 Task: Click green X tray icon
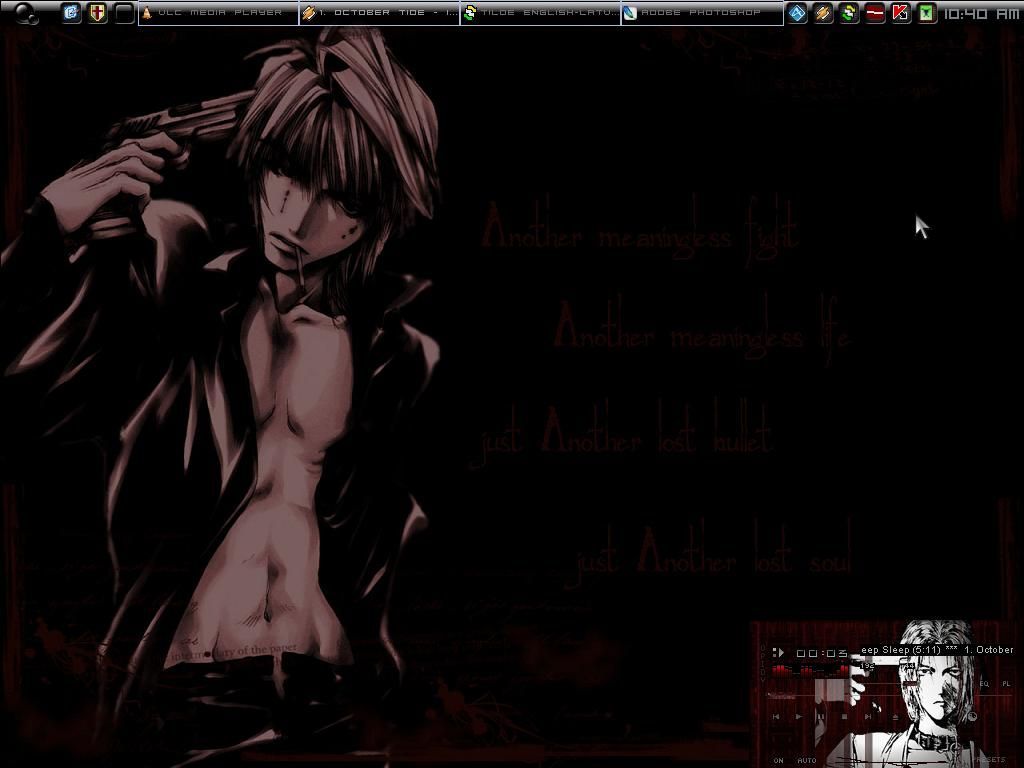(927, 12)
